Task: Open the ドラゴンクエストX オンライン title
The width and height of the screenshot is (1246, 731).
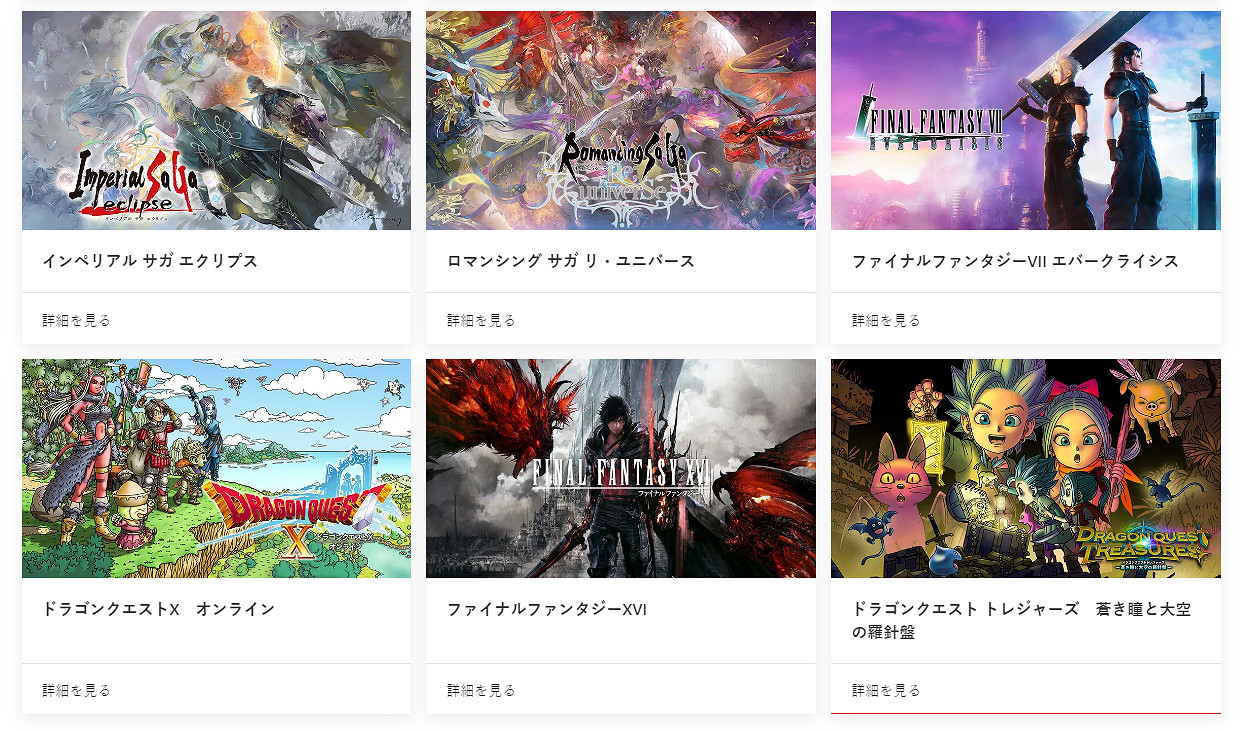Action: (x=158, y=609)
